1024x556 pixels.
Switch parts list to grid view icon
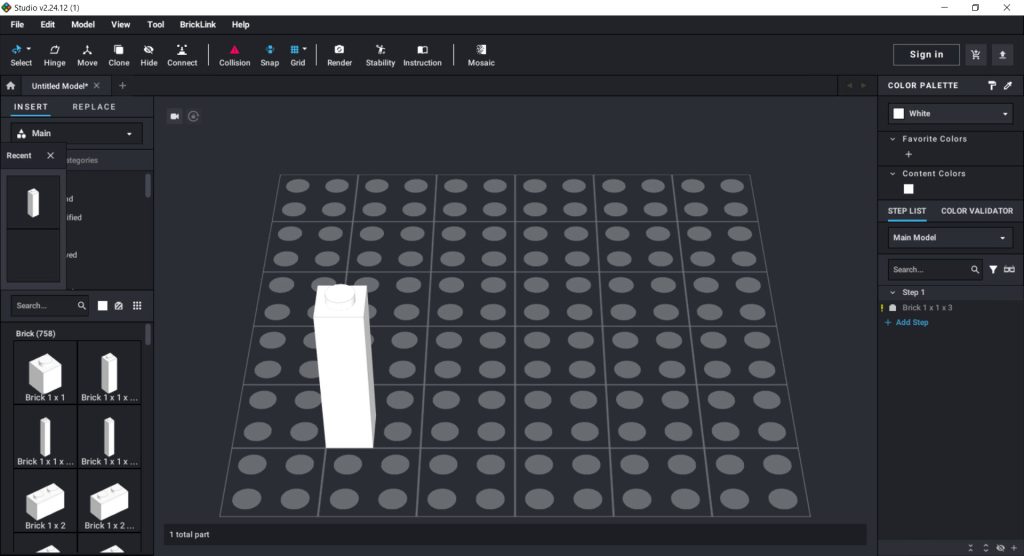[x=137, y=306]
